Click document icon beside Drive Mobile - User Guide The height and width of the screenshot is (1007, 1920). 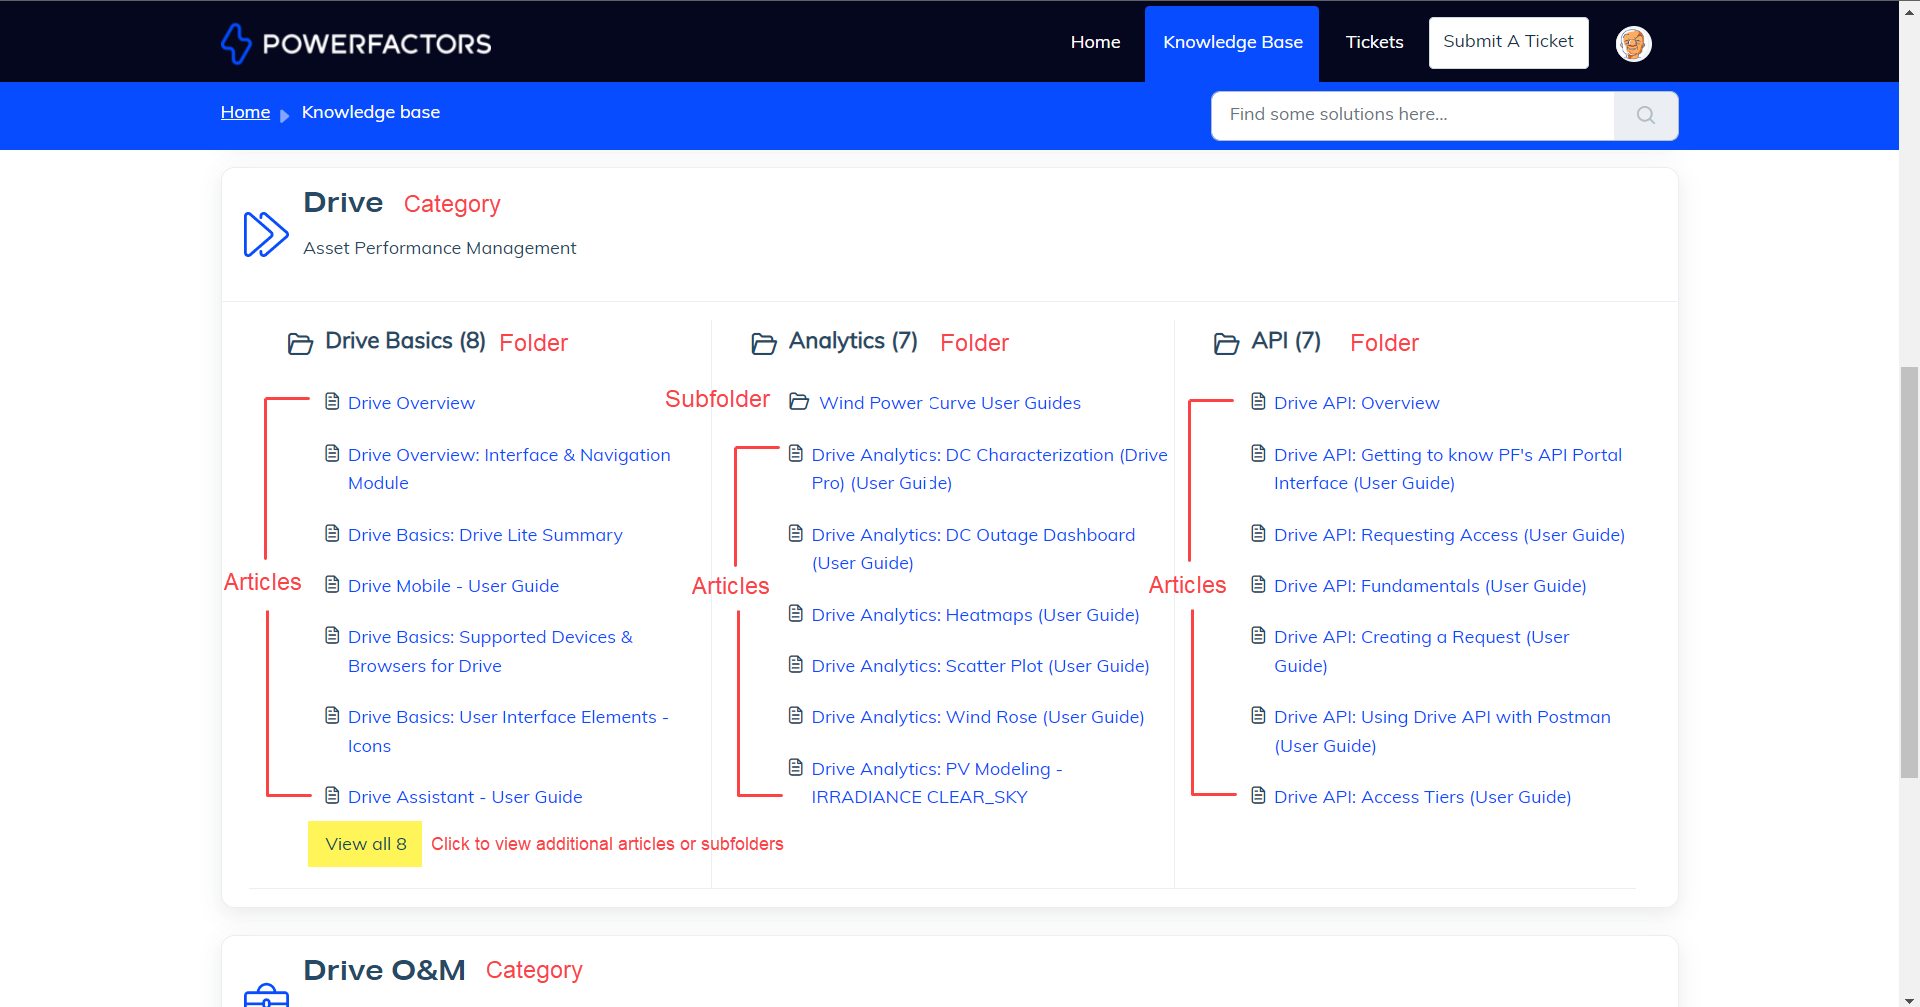pos(332,585)
